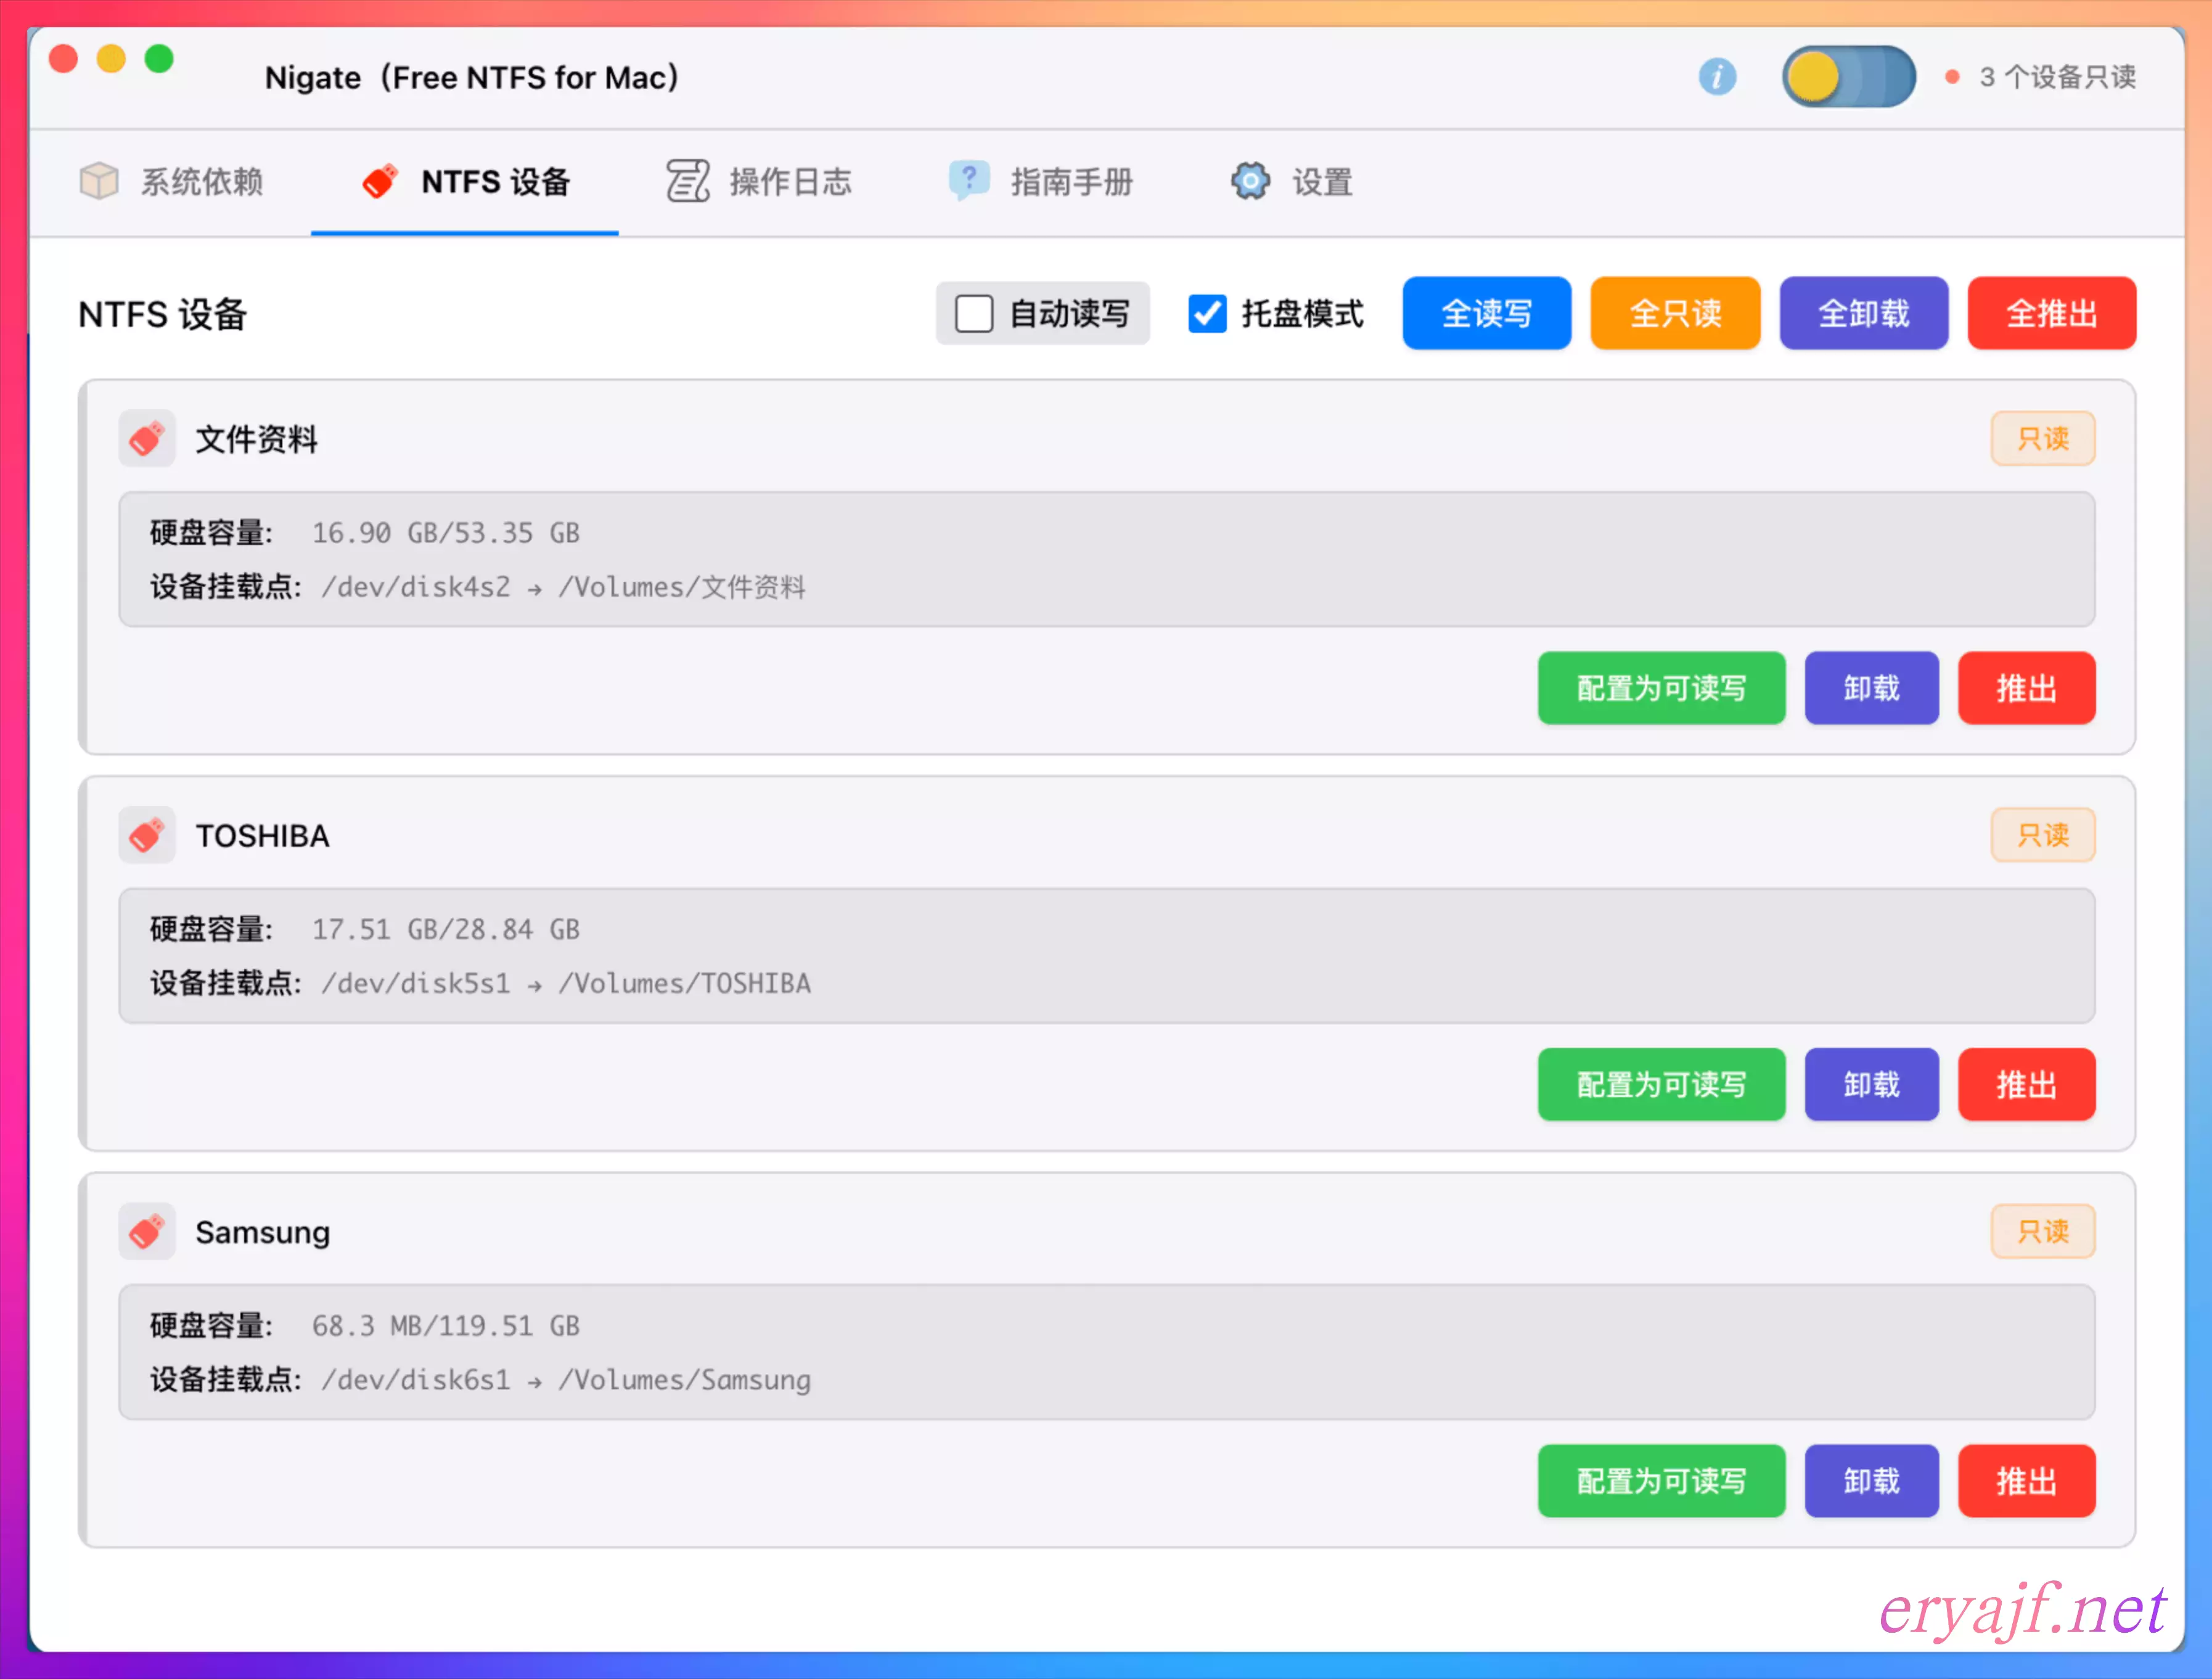2212x1679 pixels.
Task: Click the 只读 status badge on Samsung
Action: (2042, 1231)
